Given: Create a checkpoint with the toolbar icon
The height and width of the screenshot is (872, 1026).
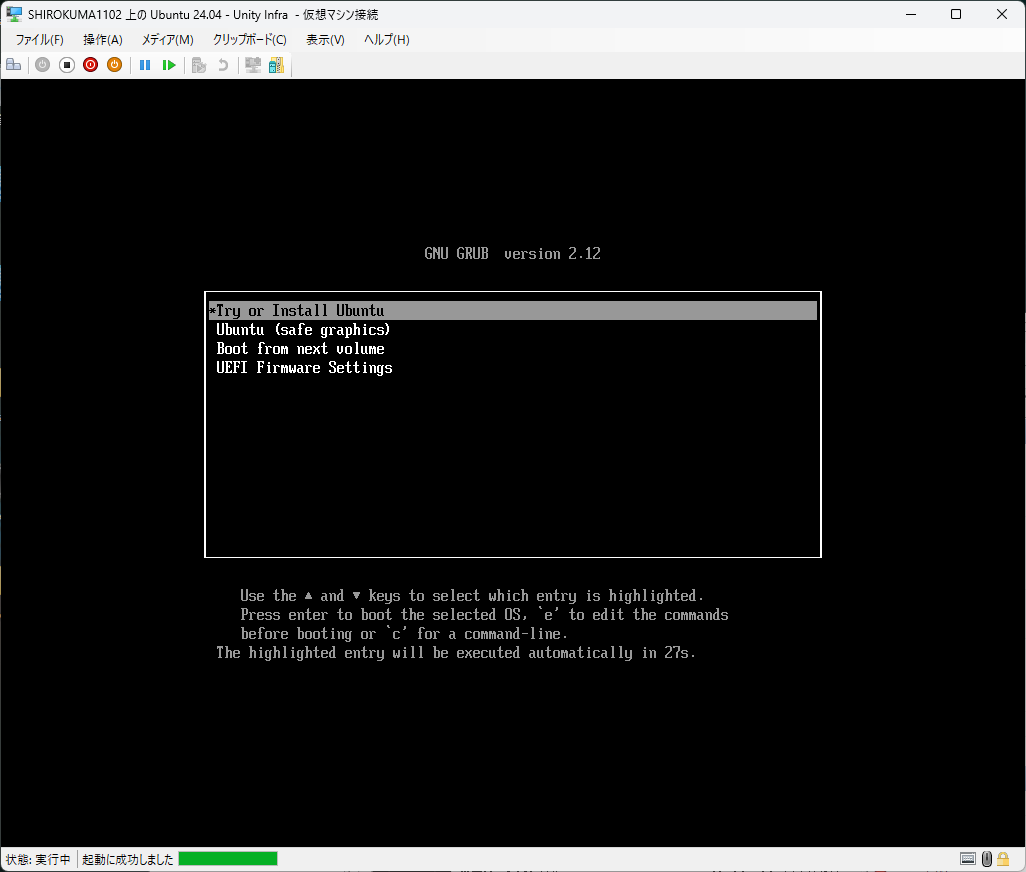Looking at the screenshot, I should [199, 65].
